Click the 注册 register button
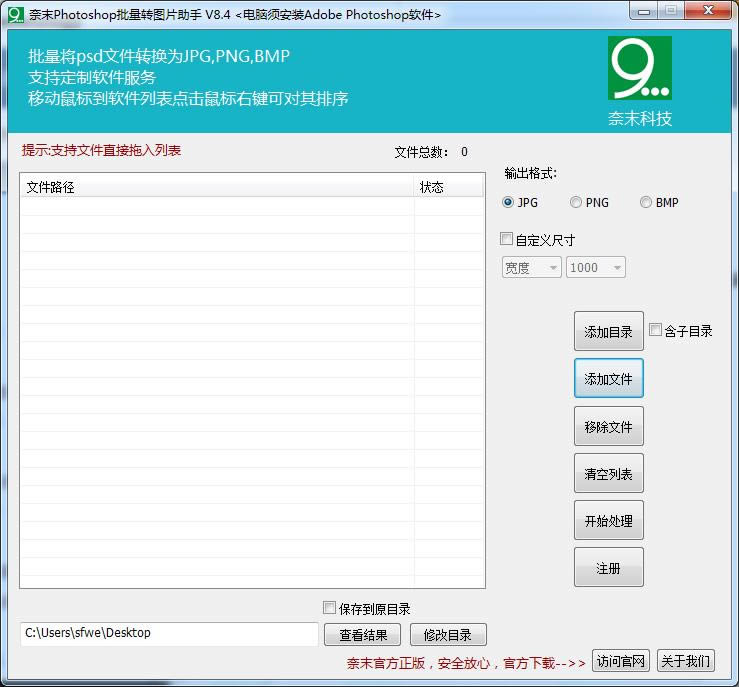 (608, 567)
